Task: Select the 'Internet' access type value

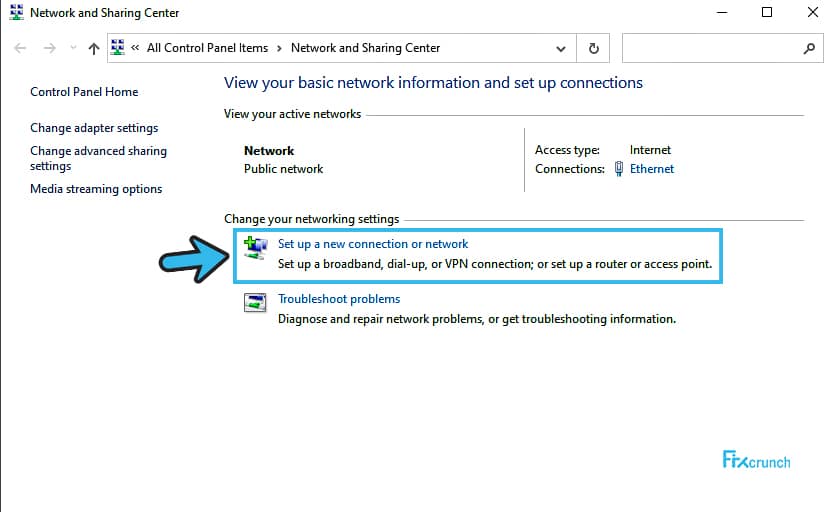Action: pyautogui.click(x=650, y=150)
